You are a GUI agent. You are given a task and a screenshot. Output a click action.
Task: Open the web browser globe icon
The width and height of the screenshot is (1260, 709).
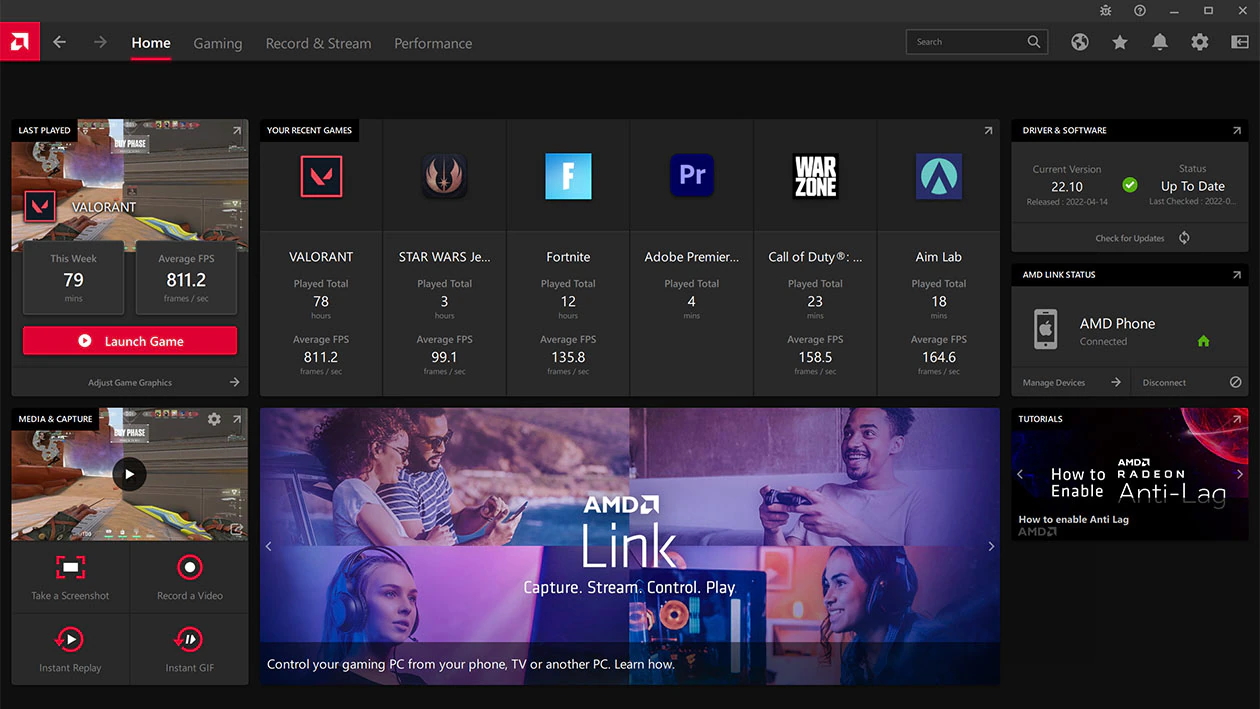pyautogui.click(x=1080, y=42)
